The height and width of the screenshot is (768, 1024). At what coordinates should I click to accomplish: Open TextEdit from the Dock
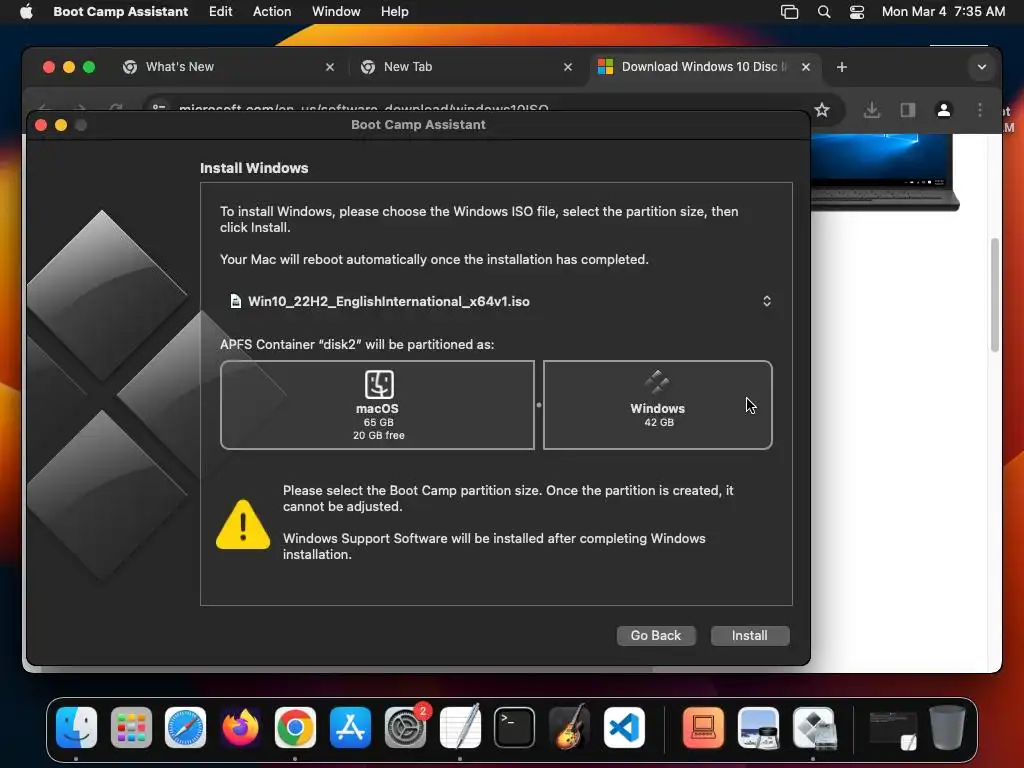pos(460,727)
